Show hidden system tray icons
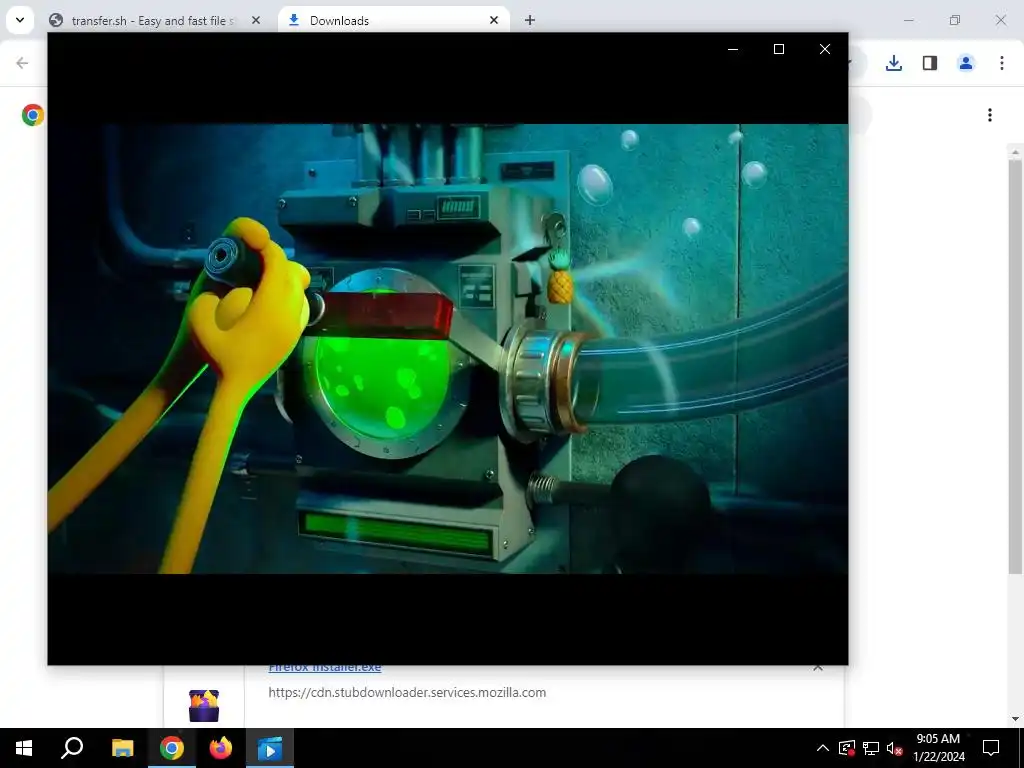This screenshot has height=768, width=1024. click(823, 748)
